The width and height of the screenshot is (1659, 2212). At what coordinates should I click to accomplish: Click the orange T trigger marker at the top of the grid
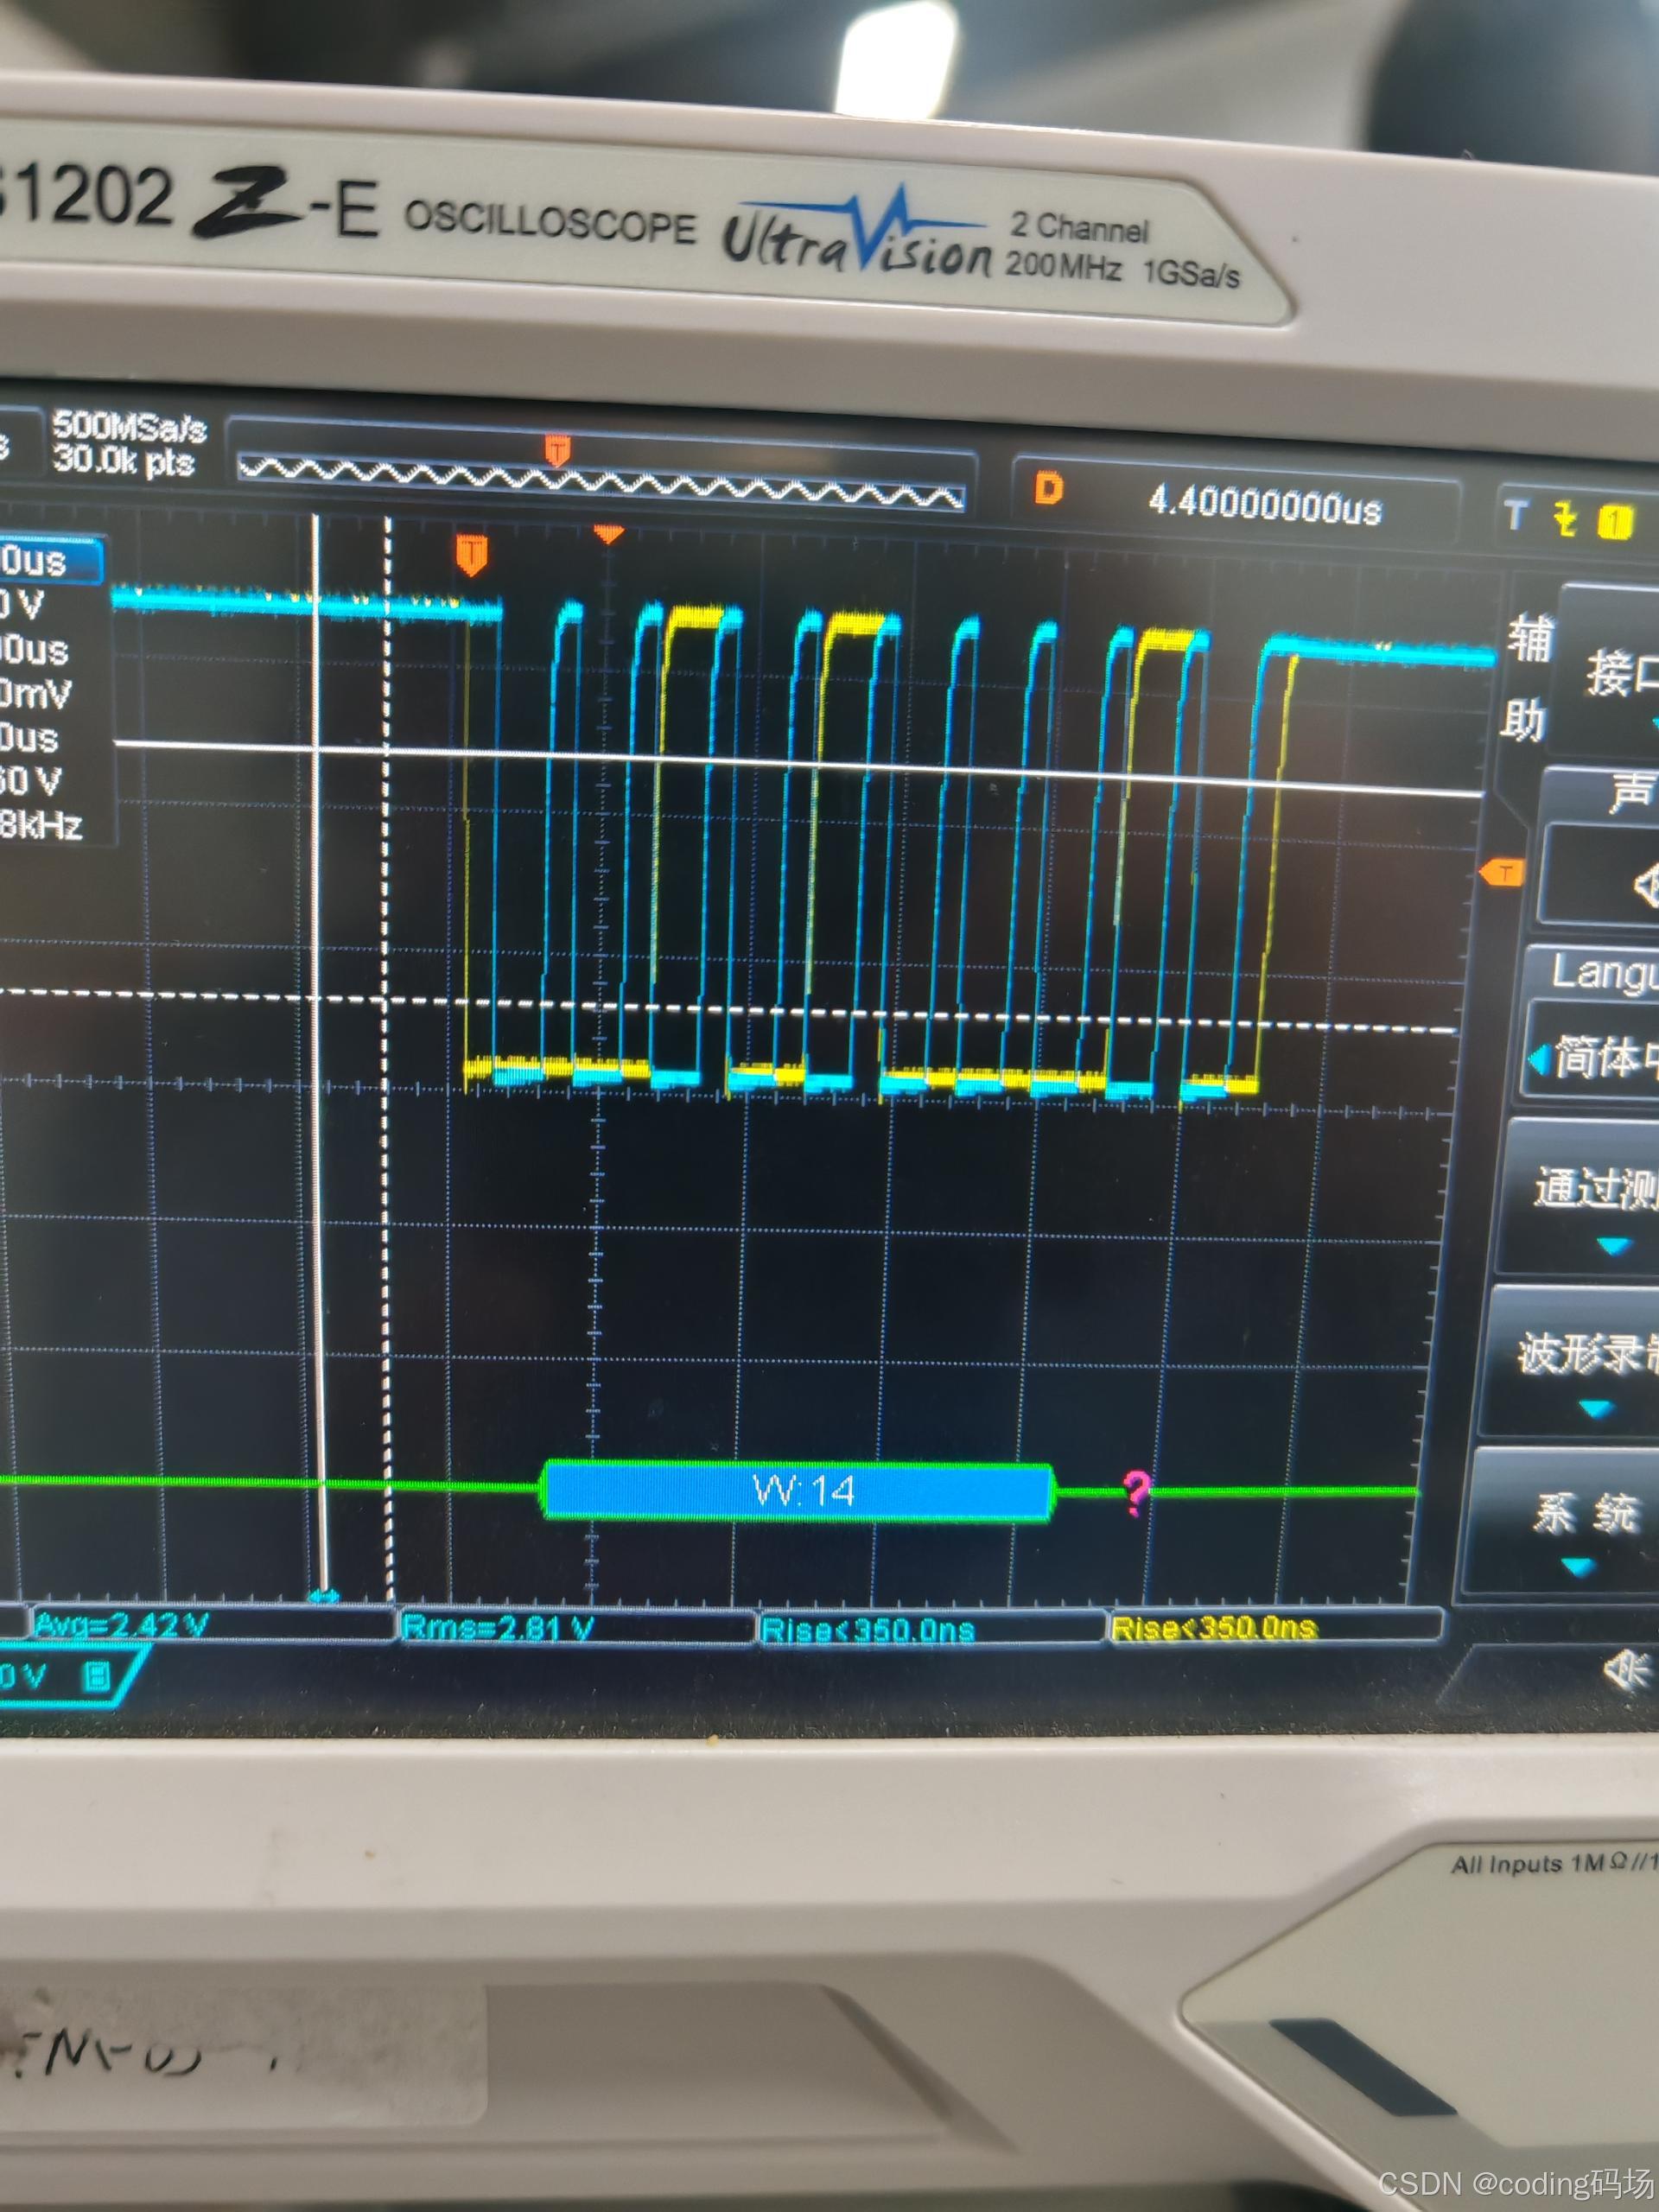(472, 553)
